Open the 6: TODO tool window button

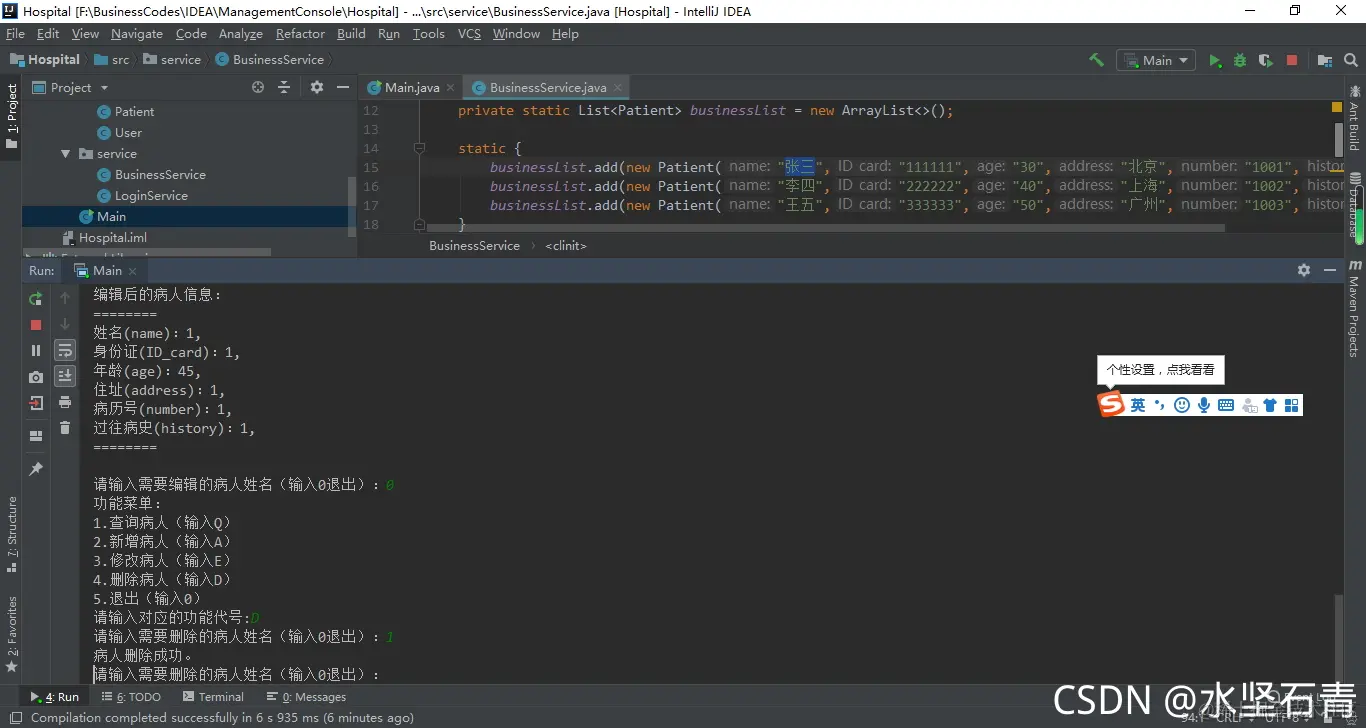[131, 697]
